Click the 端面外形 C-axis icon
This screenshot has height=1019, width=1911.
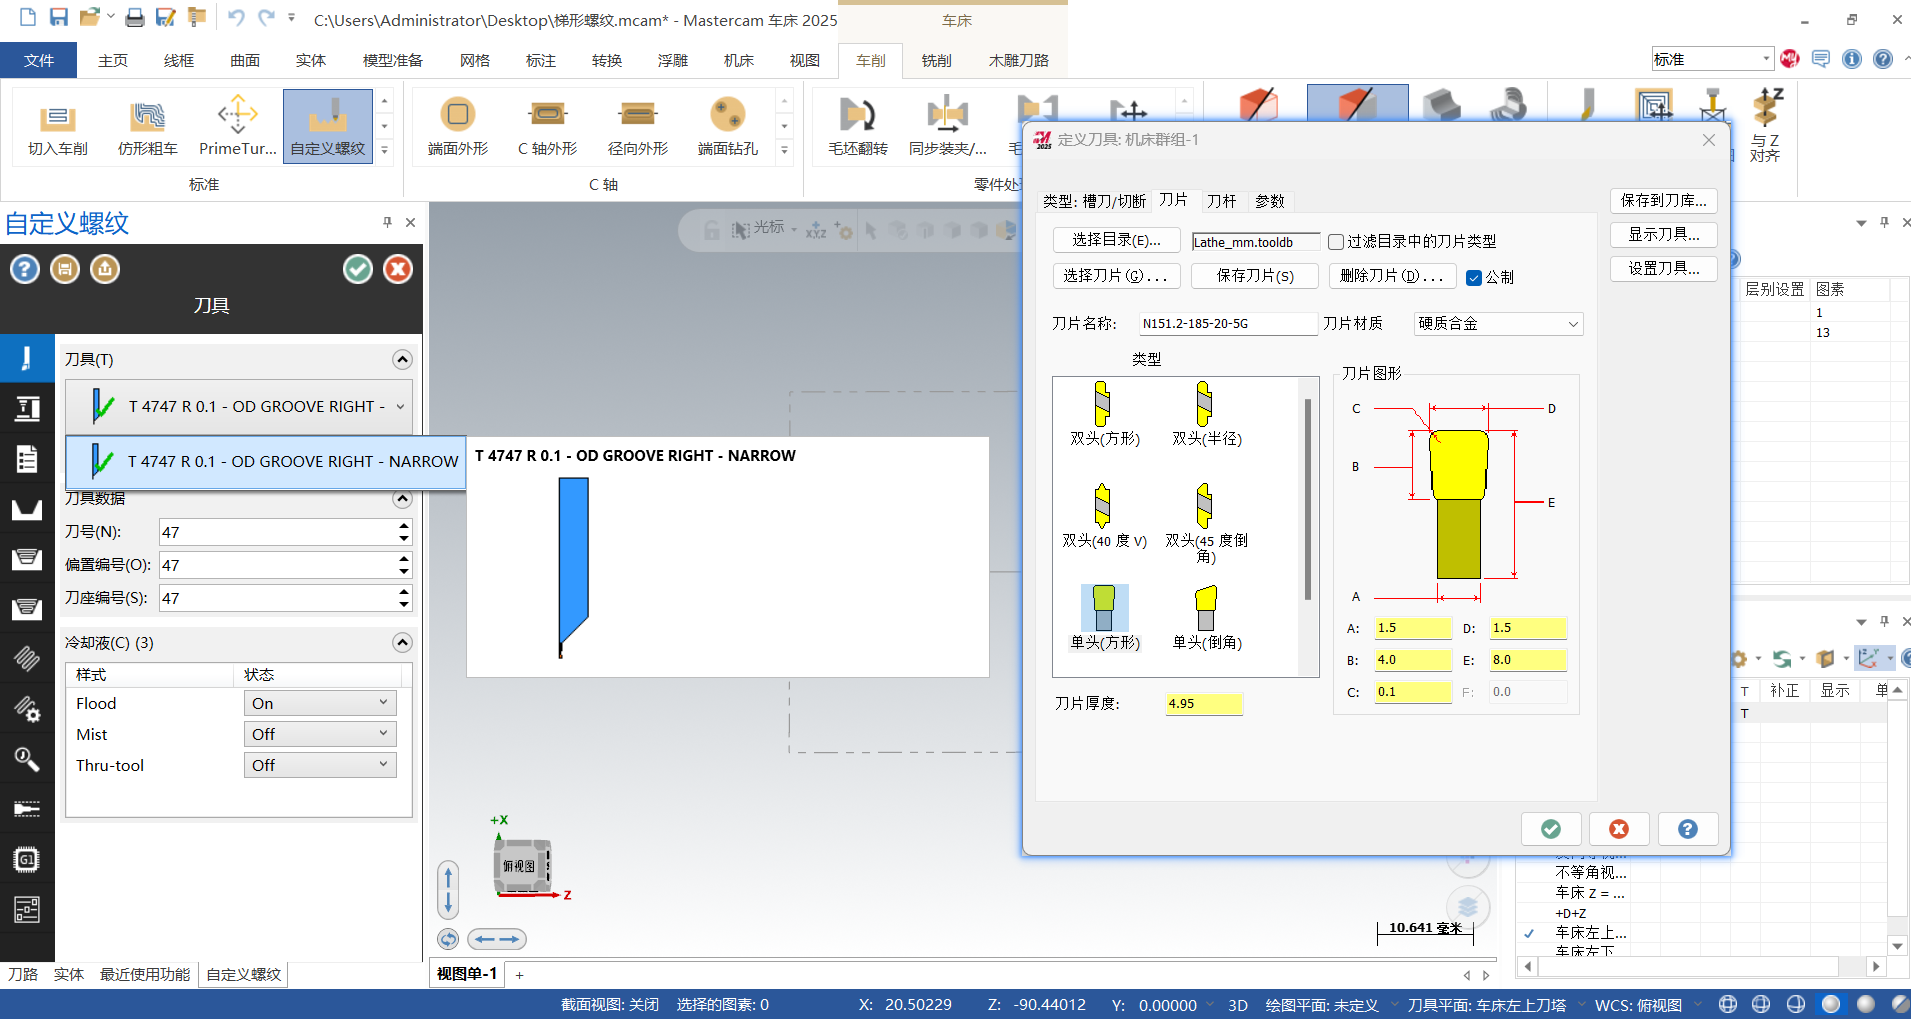click(458, 127)
